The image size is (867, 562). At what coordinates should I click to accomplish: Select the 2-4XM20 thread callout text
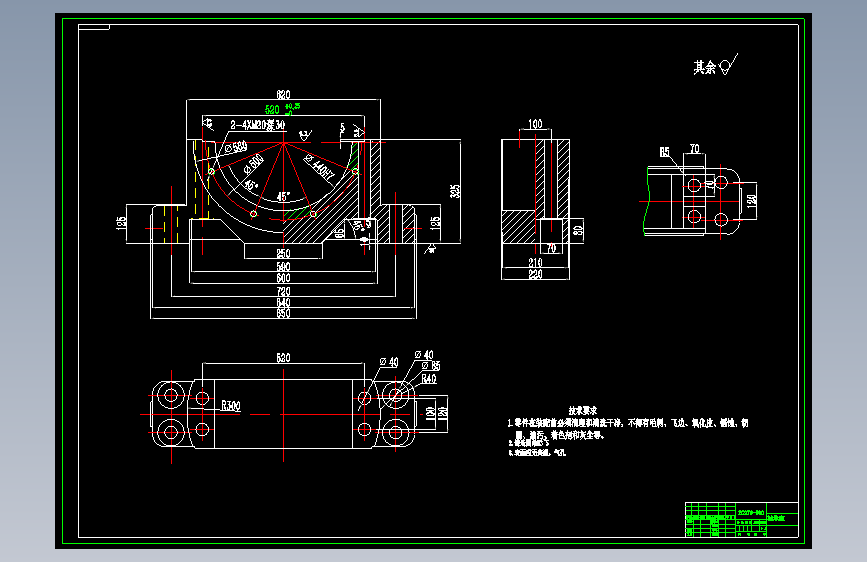click(x=258, y=125)
